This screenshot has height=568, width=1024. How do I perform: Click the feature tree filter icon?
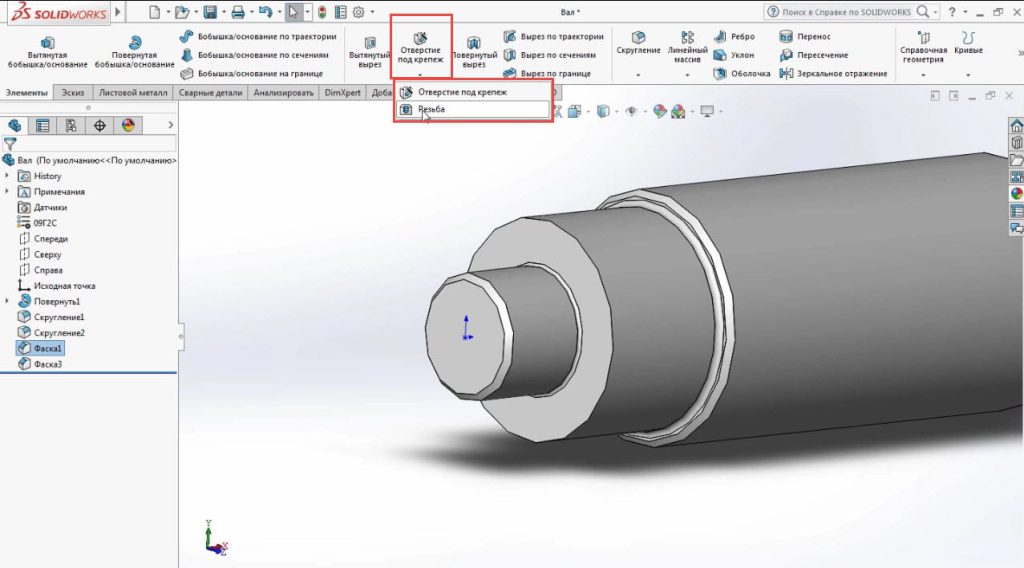10,144
